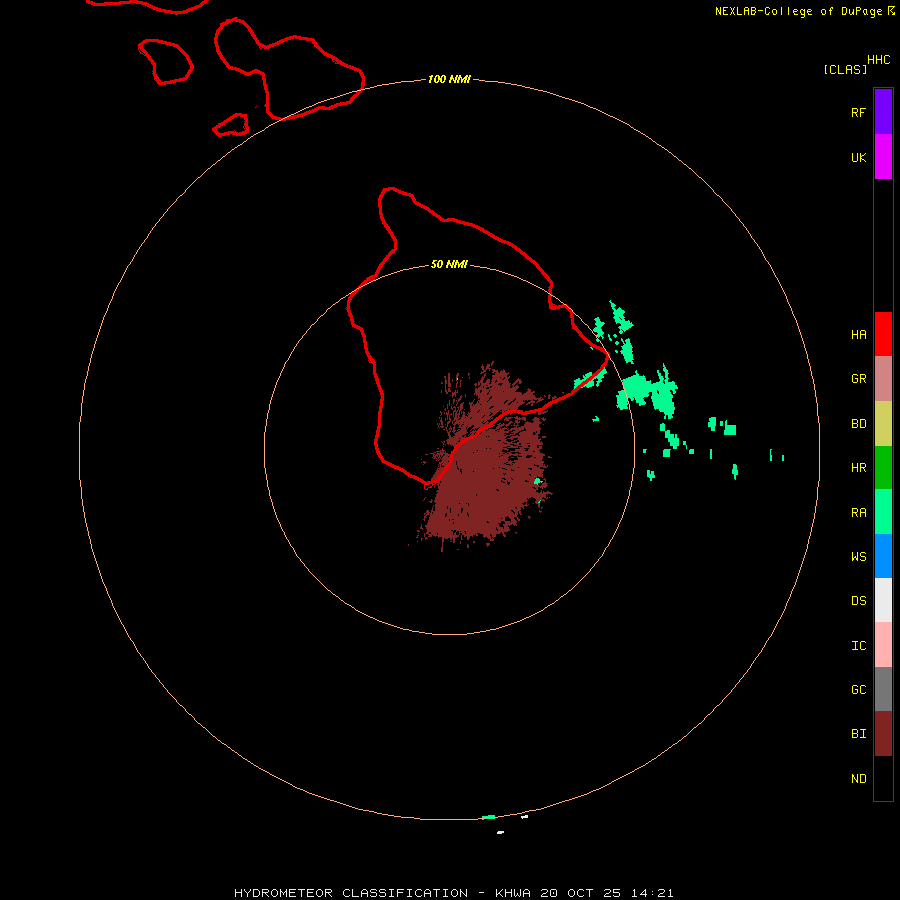Click the GR legend label
The image size is (900, 900).
[x=858, y=379]
